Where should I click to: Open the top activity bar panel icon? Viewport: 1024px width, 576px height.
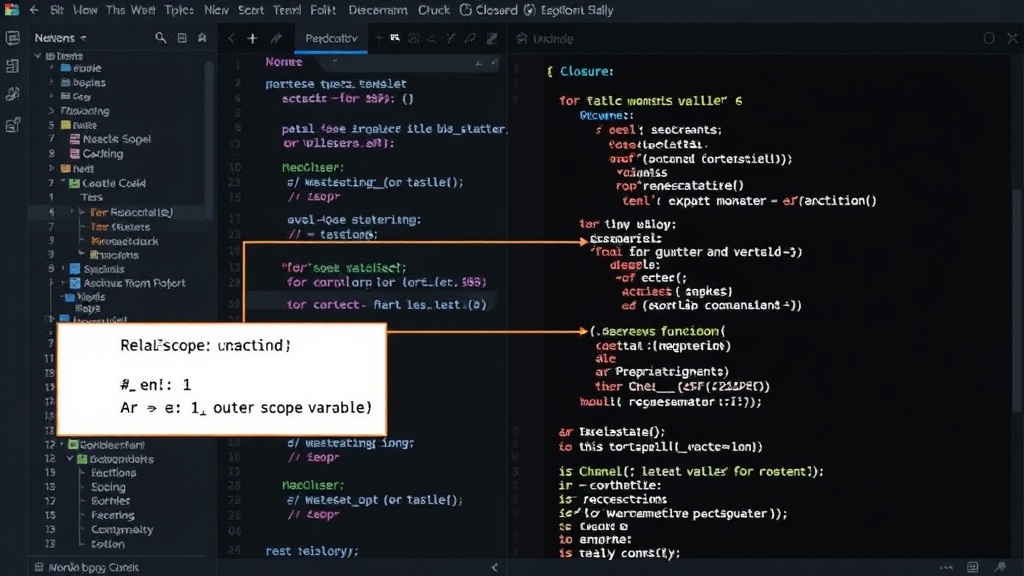tap(12, 38)
